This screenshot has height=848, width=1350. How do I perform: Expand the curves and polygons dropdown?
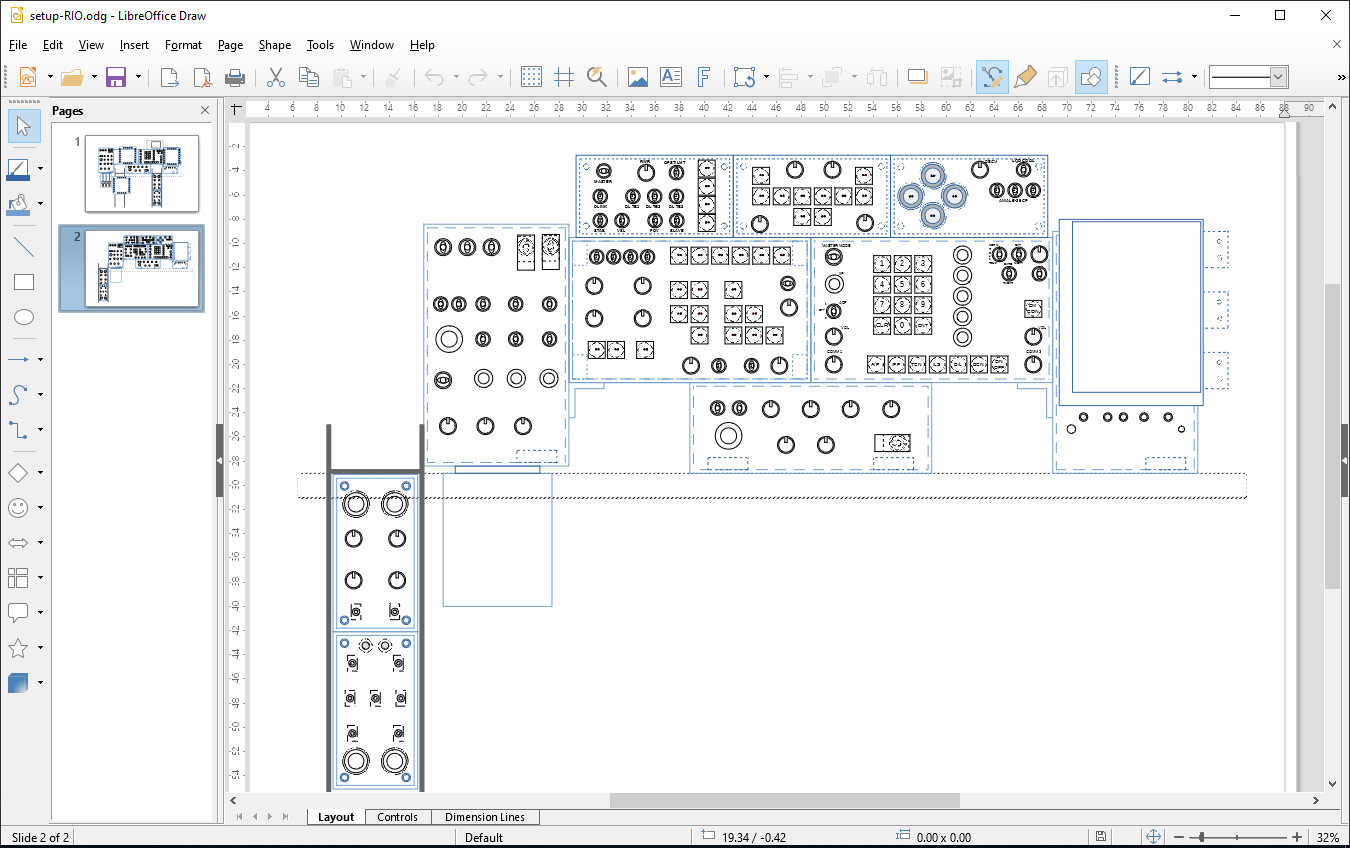(40, 395)
